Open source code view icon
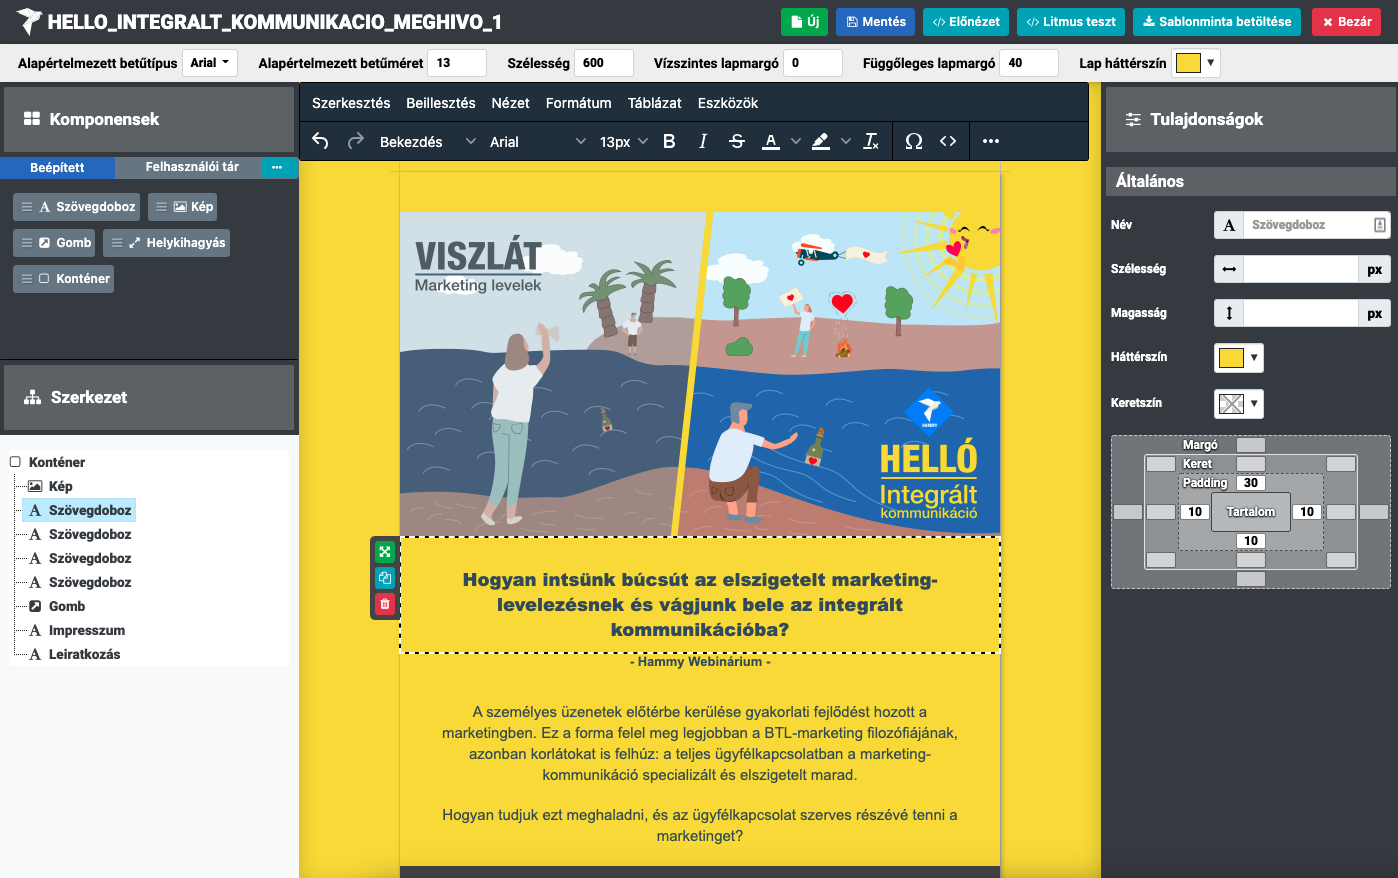 (x=948, y=141)
